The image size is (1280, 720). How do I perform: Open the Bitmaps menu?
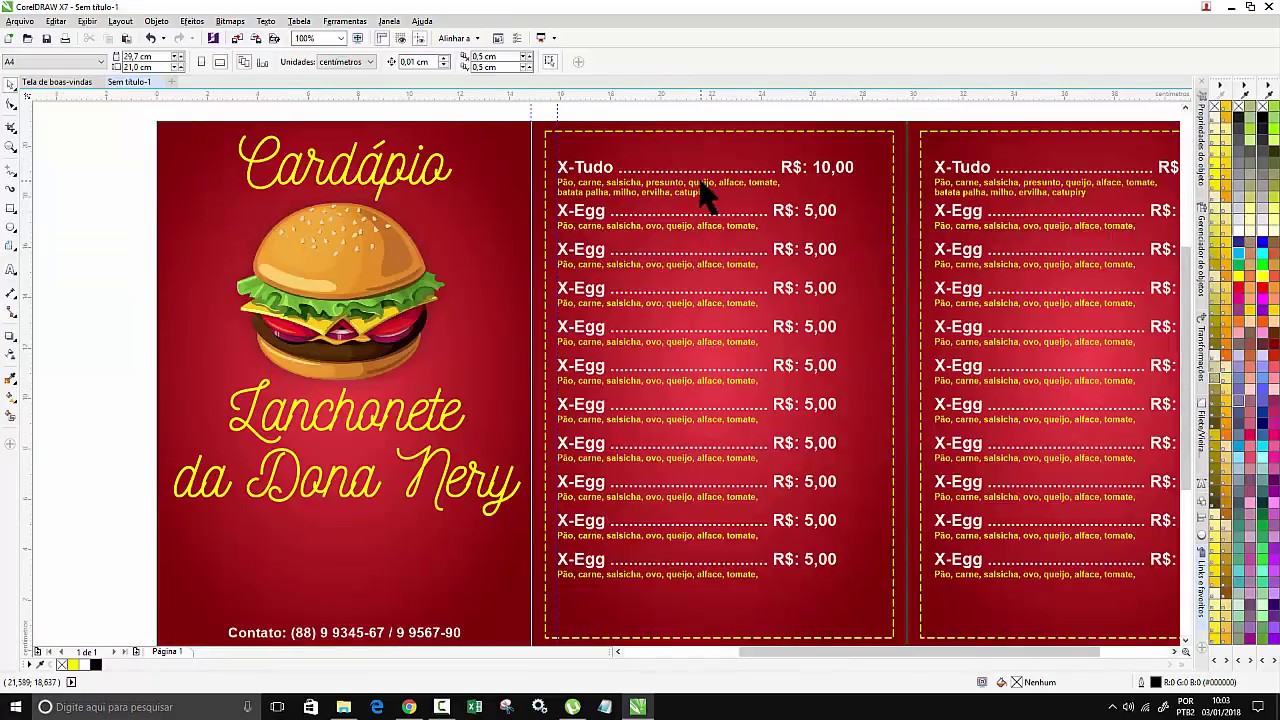[x=230, y=21]
